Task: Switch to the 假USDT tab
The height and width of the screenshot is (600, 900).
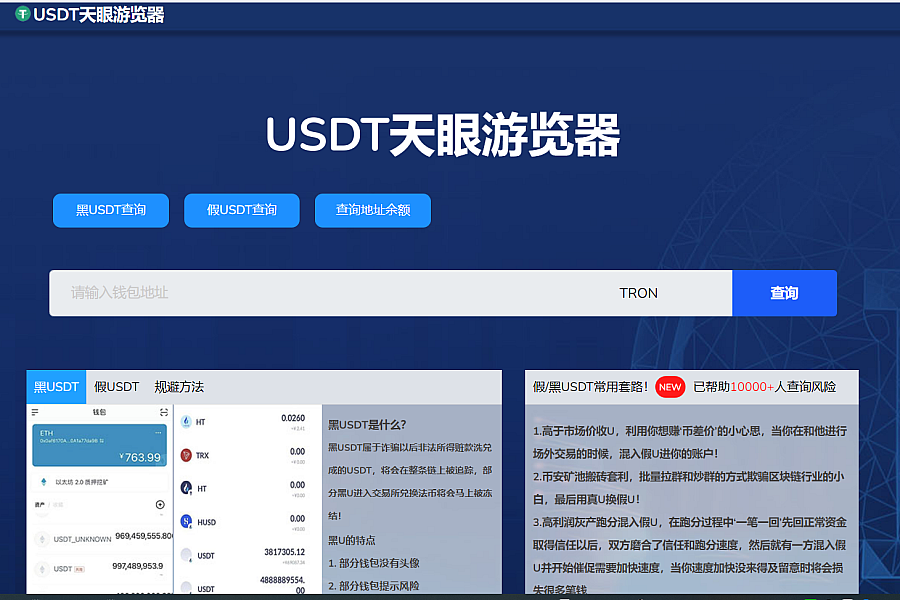Action: 117,387
